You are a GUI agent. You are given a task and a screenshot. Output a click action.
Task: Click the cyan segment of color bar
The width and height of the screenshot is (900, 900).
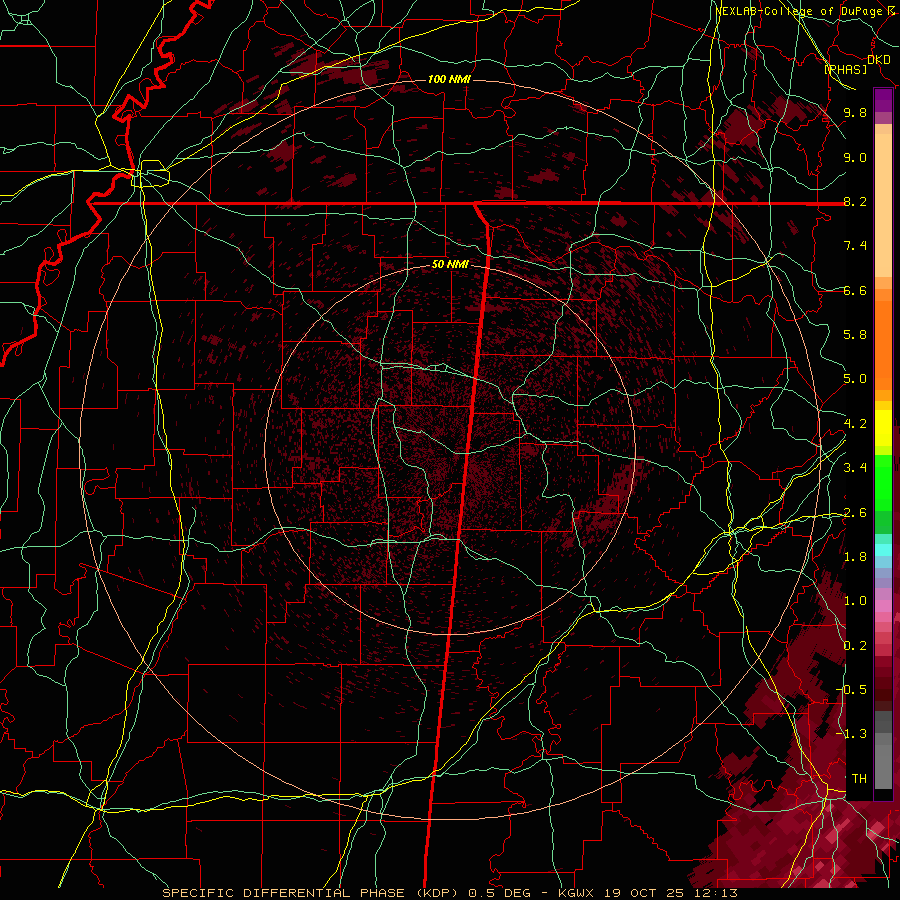[x=883, y=550]
